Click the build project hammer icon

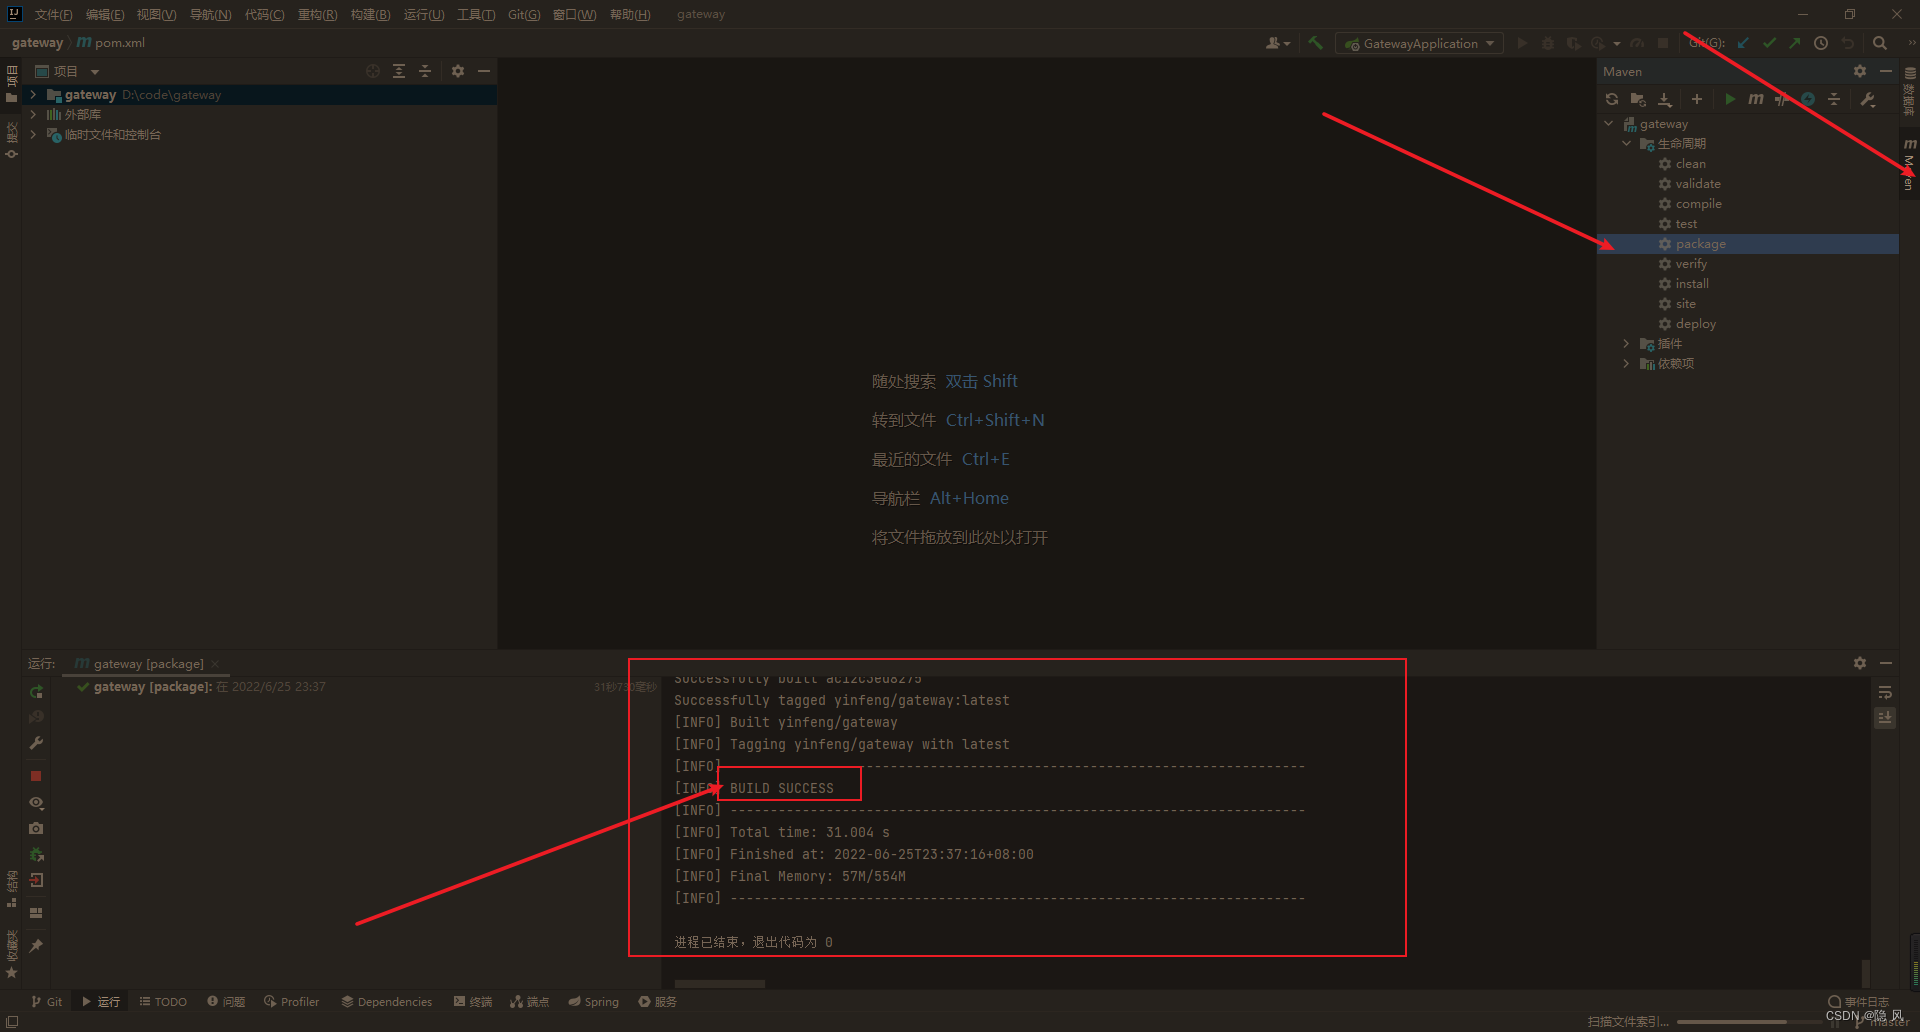click(x=1315, y=43)
